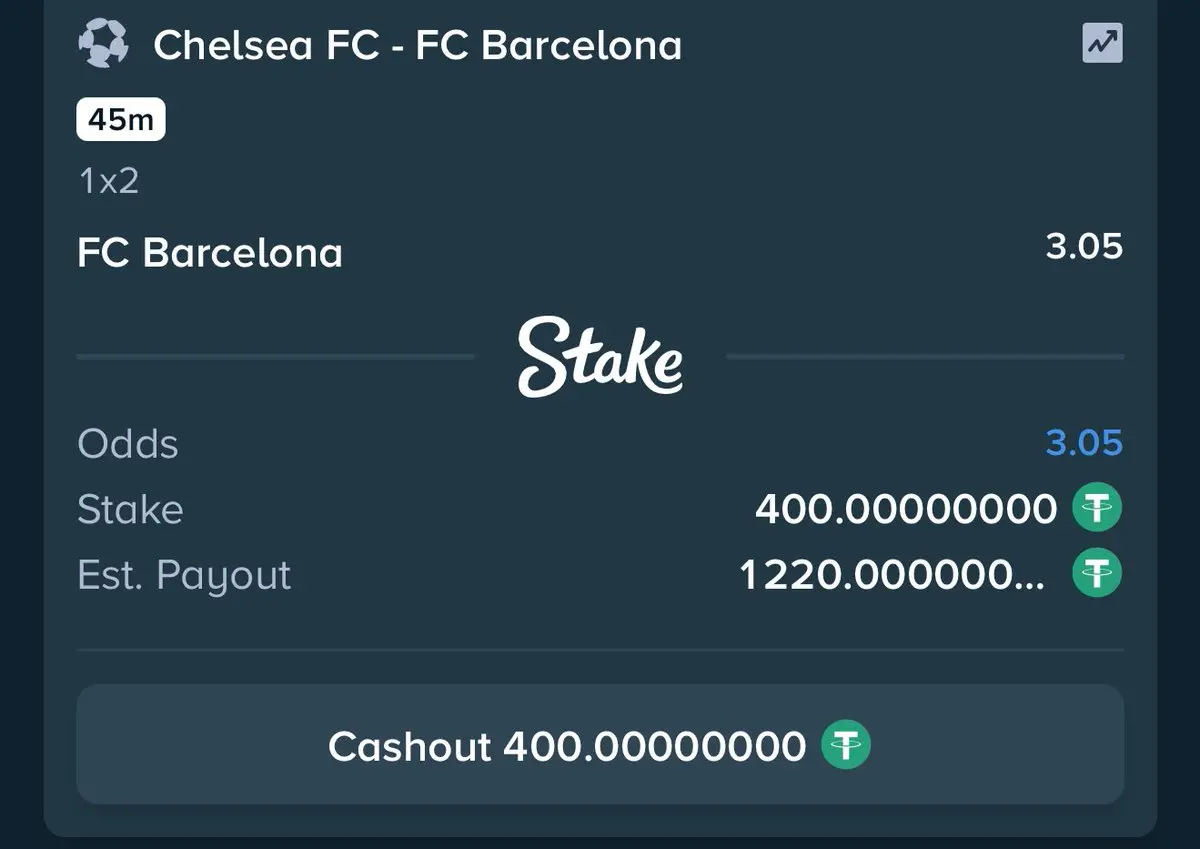Click the Tether icon beside Est. Payout
1200x849 pixels.
point(1097,574)
